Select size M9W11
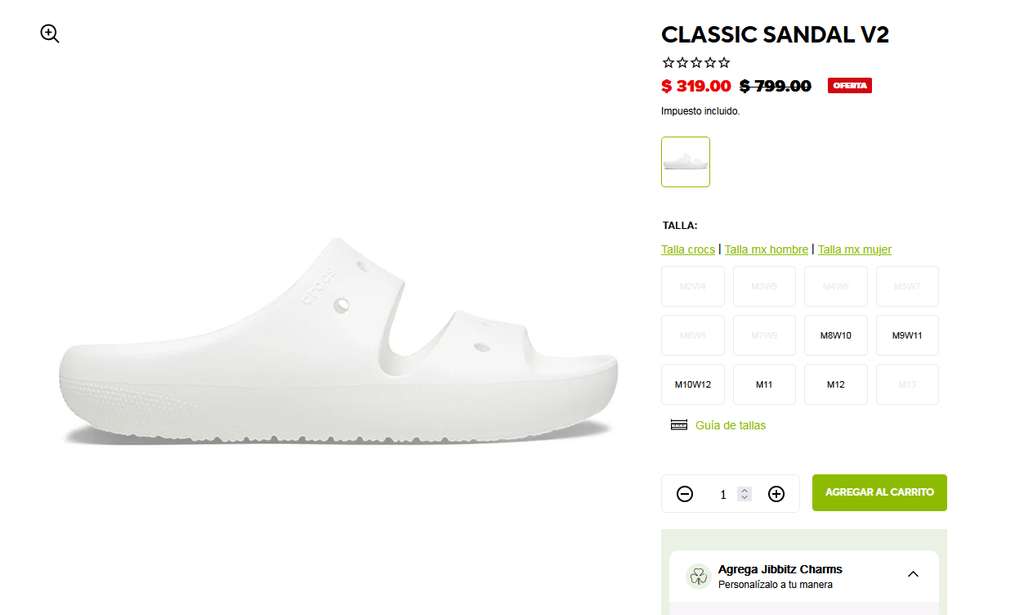Image resolution: width=1024 pixels, height=615 pixels. click(907, 336)
